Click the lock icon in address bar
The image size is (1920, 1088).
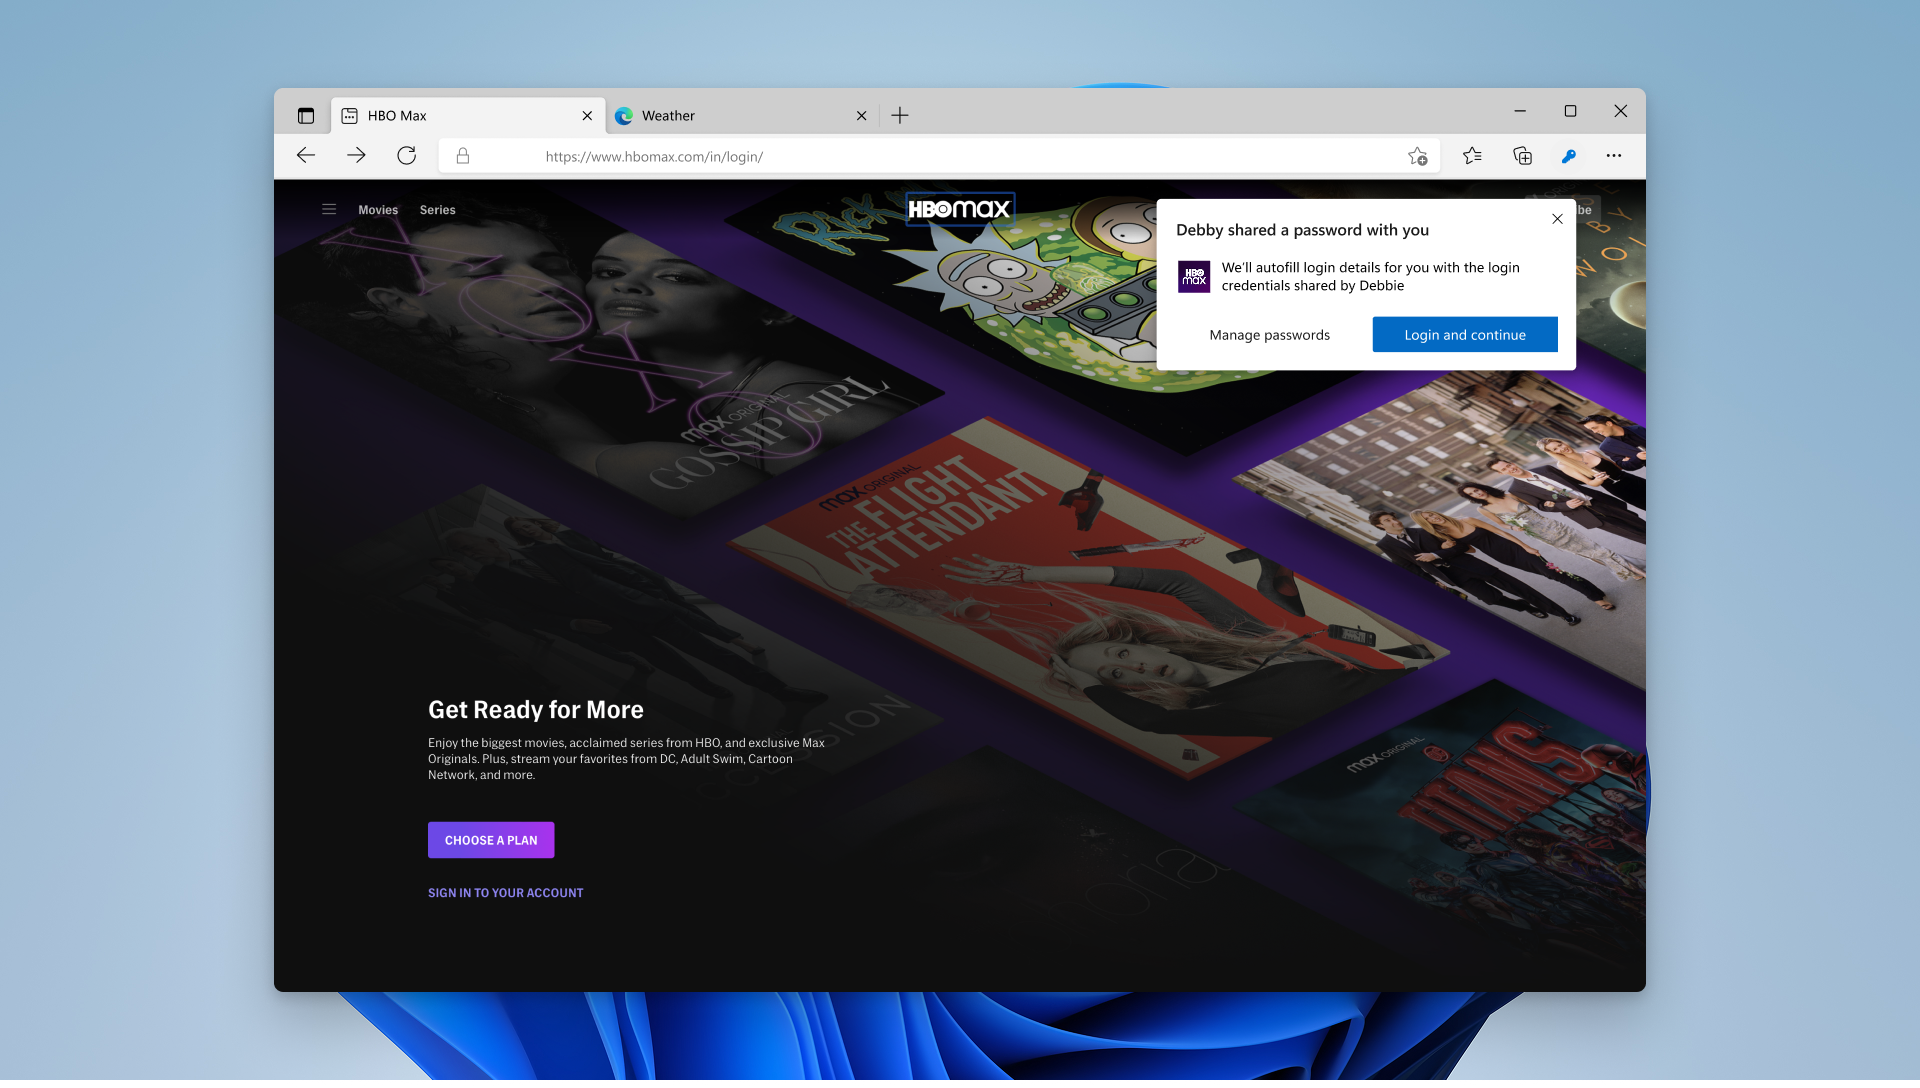[x=463, y=156]
